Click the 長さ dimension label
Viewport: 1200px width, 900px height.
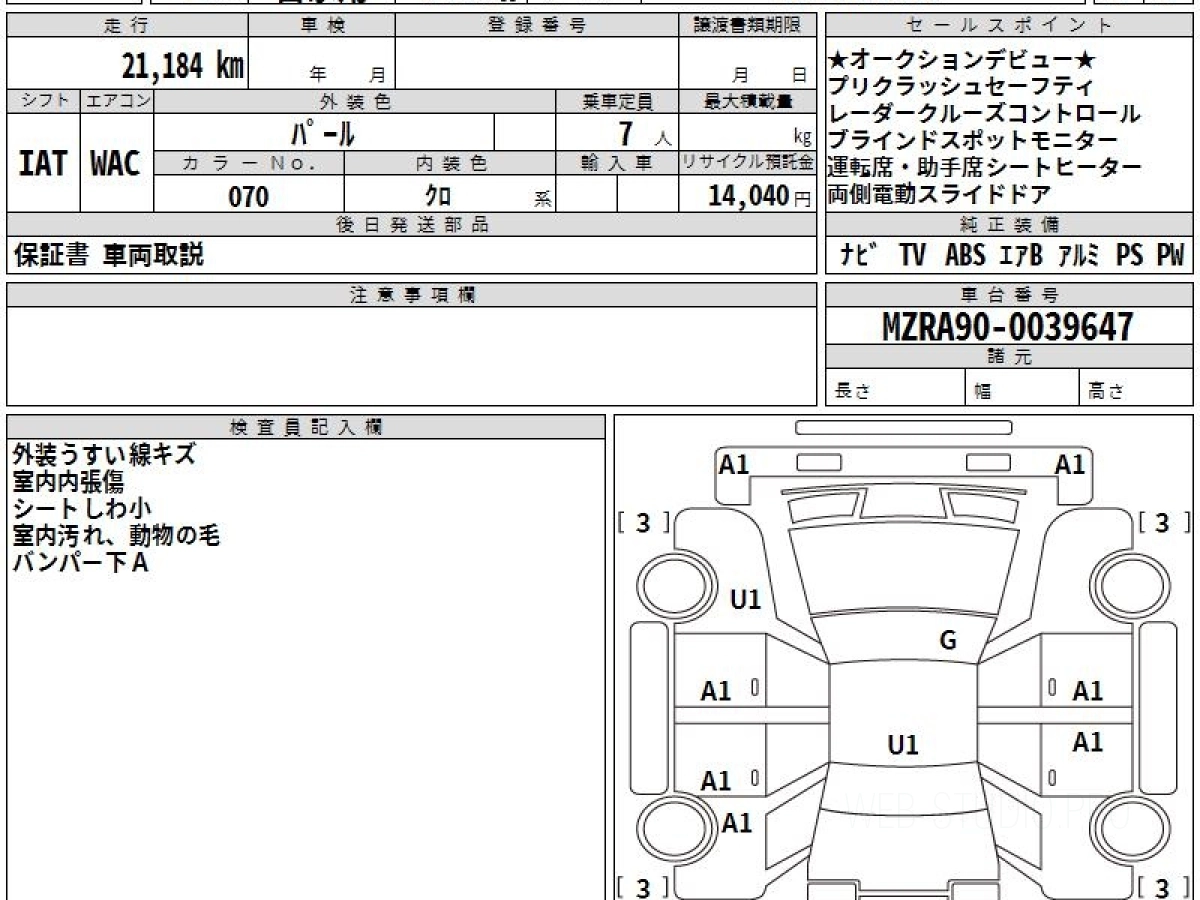click(x=852, y=391)
